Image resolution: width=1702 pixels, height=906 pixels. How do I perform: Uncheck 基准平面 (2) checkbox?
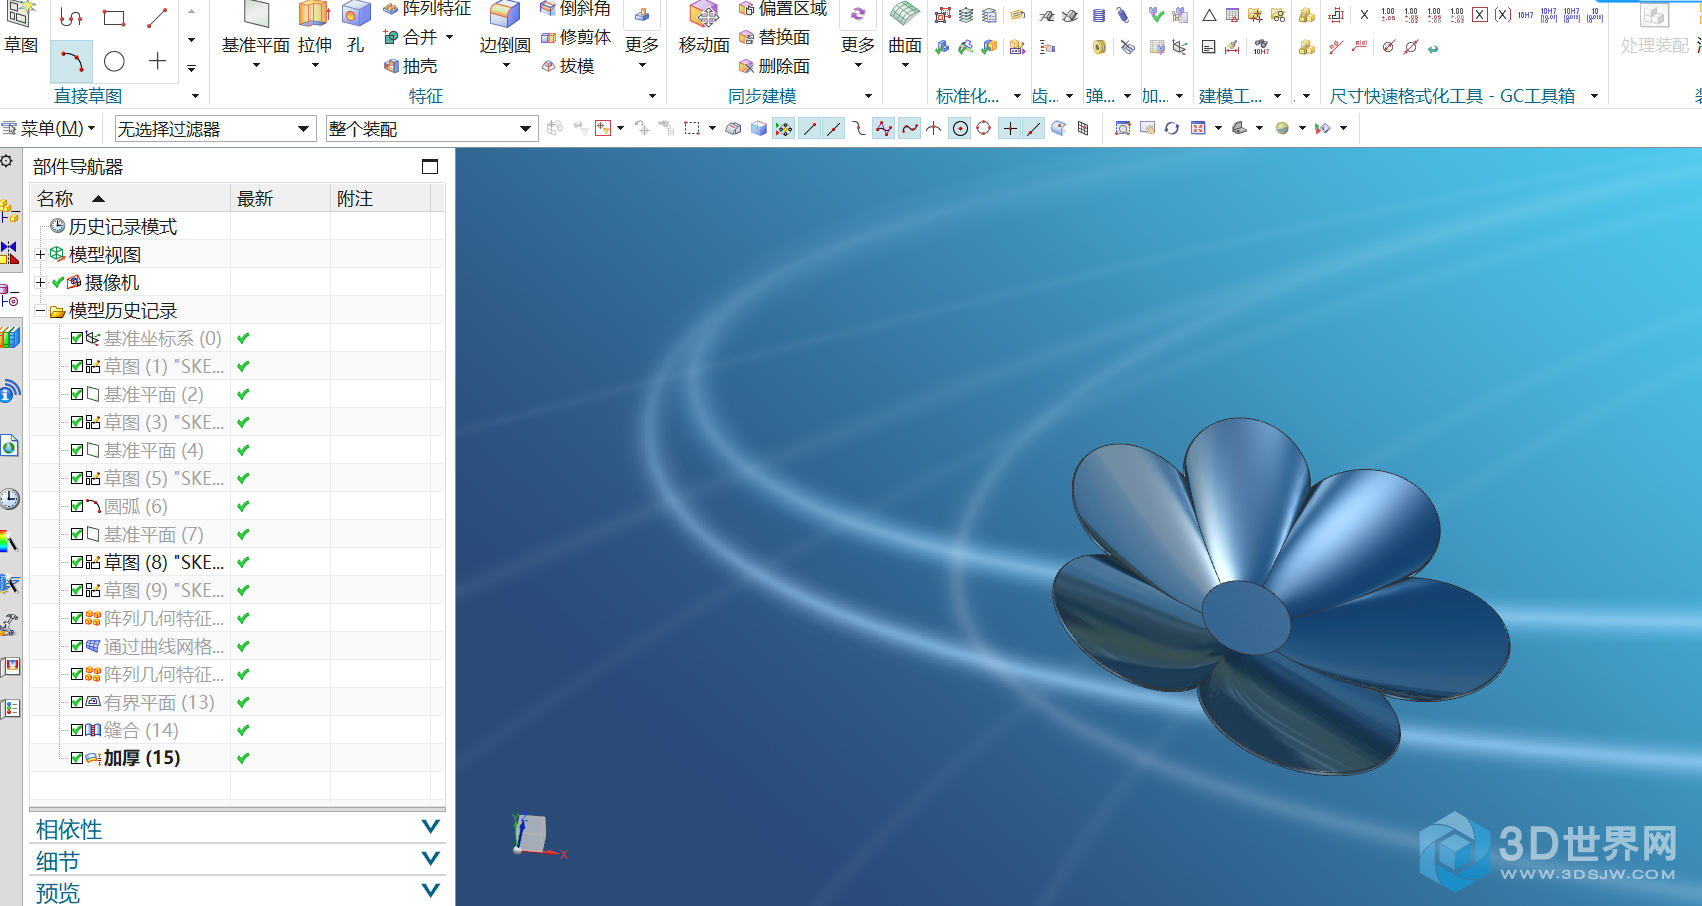click(x=77, y=394)
